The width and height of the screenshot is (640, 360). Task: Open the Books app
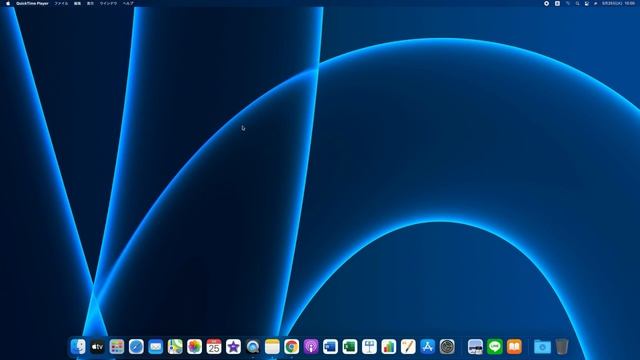click(x=514, y=347)
